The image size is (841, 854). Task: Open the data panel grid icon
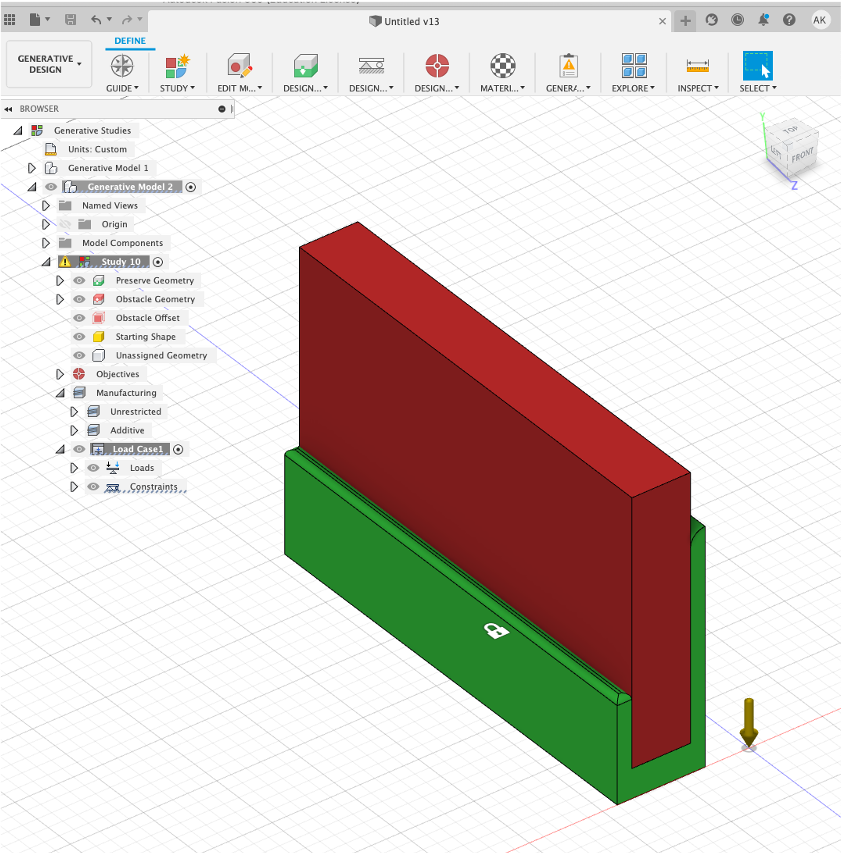coord(9,20)
